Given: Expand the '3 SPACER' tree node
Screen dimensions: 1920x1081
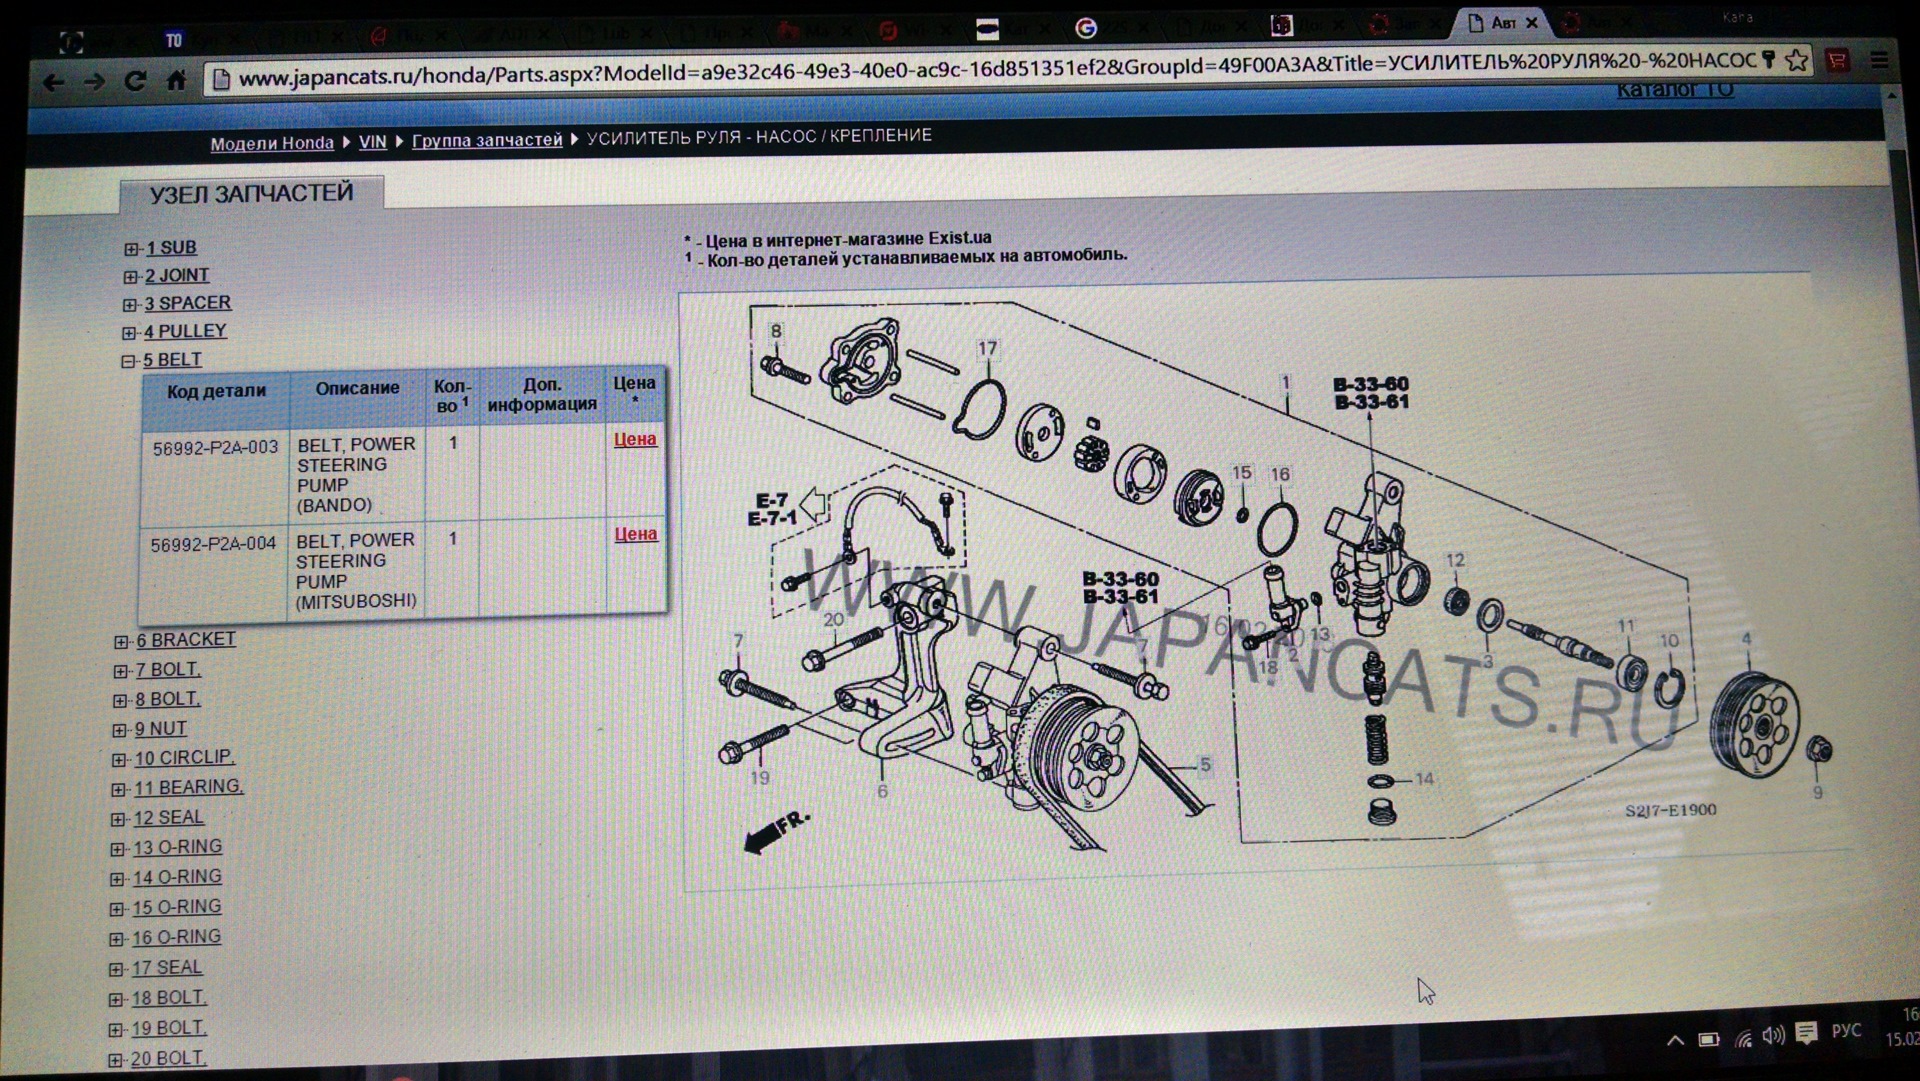Looking at the screenshot, I should click(x=129, y=304).
